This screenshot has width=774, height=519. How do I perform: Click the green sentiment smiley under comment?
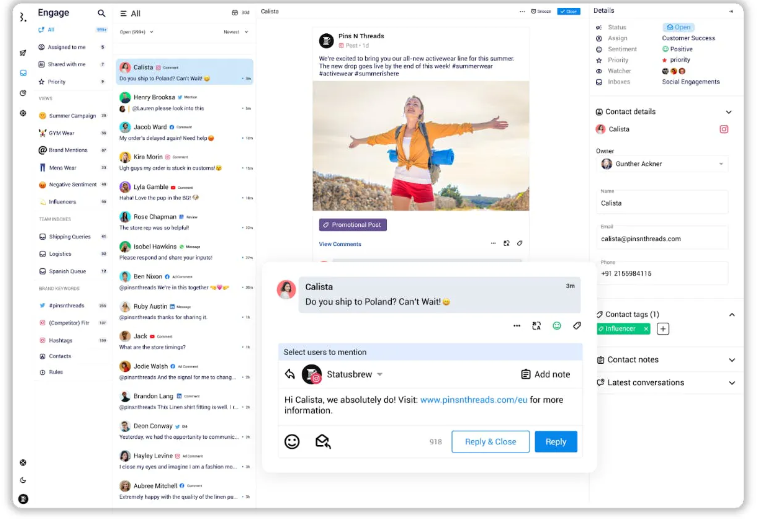(x=557, y=326)
